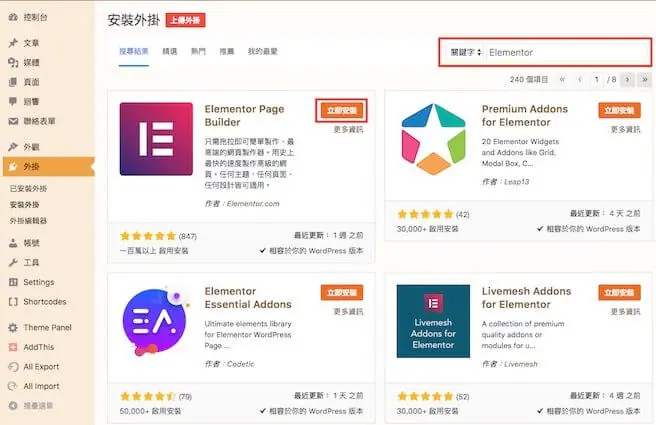
Task: Open the Premium Addons for Elementor title
Action: 525,115
